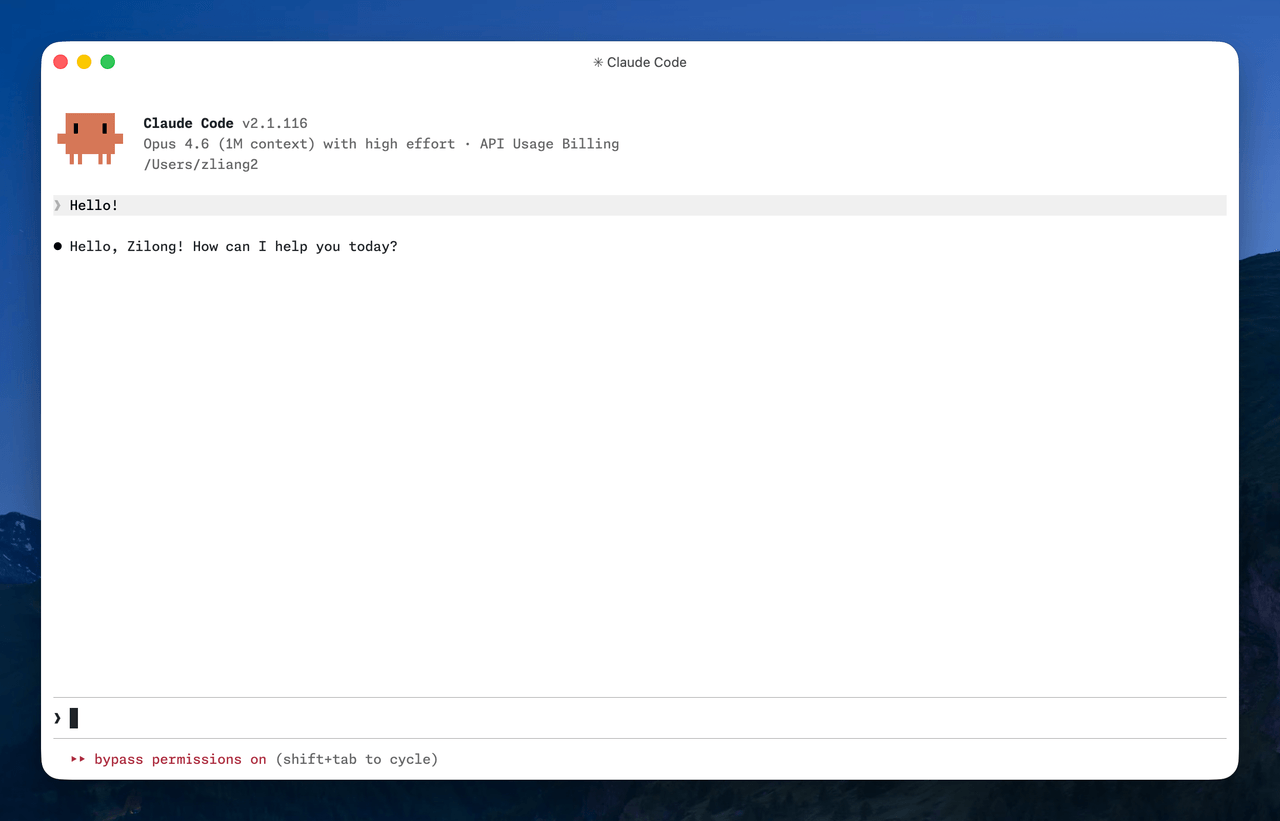Select the "Hello!" user message line

tap(640, 205)
